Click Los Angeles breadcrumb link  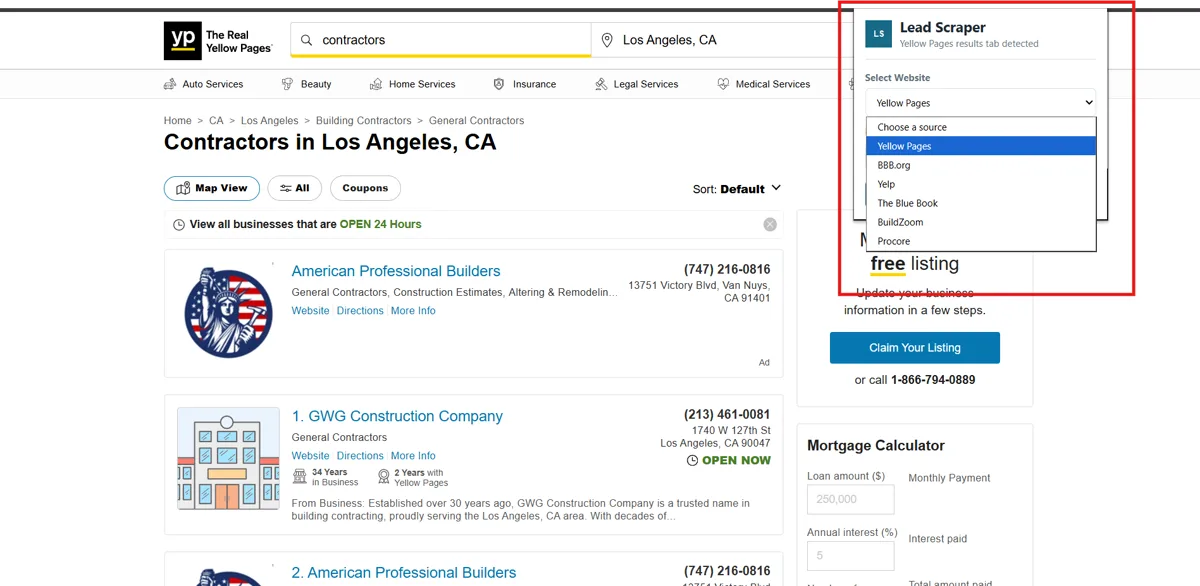click(270, 121)
